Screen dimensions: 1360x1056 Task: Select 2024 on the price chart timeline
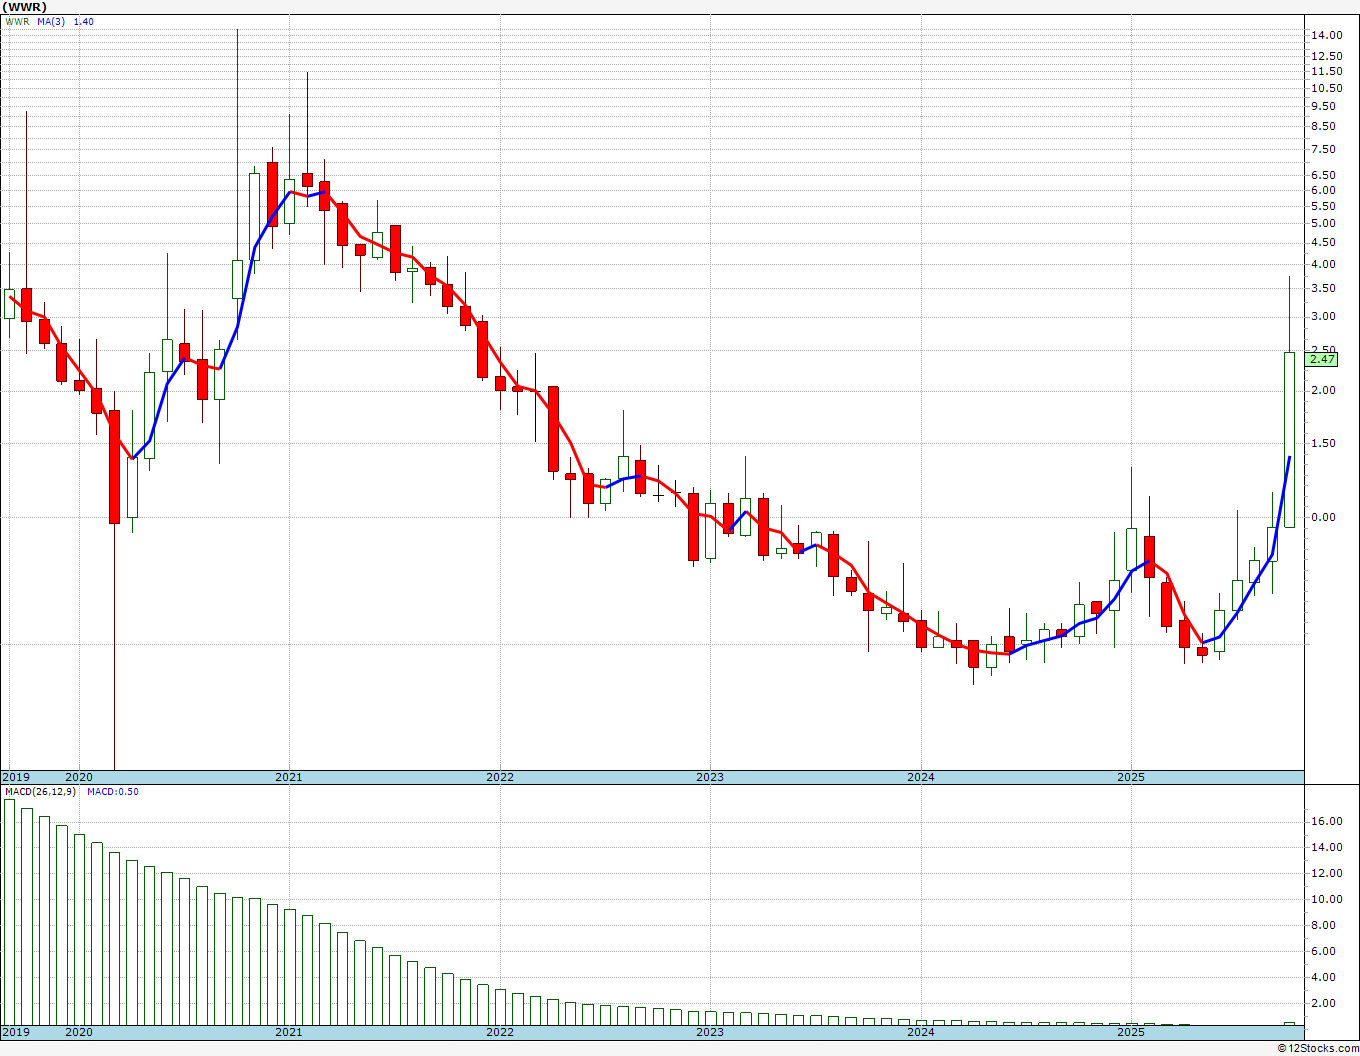tap(920, 777)
